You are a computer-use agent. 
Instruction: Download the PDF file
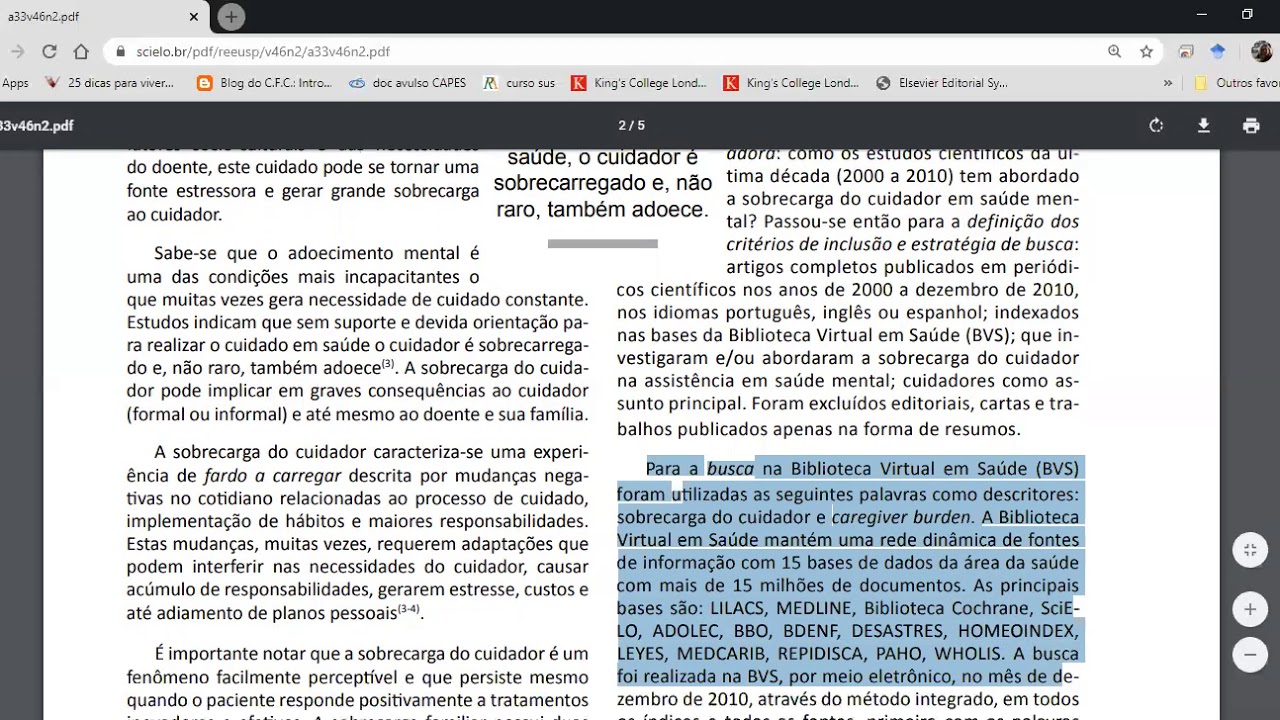click(x=1204, y=126)
